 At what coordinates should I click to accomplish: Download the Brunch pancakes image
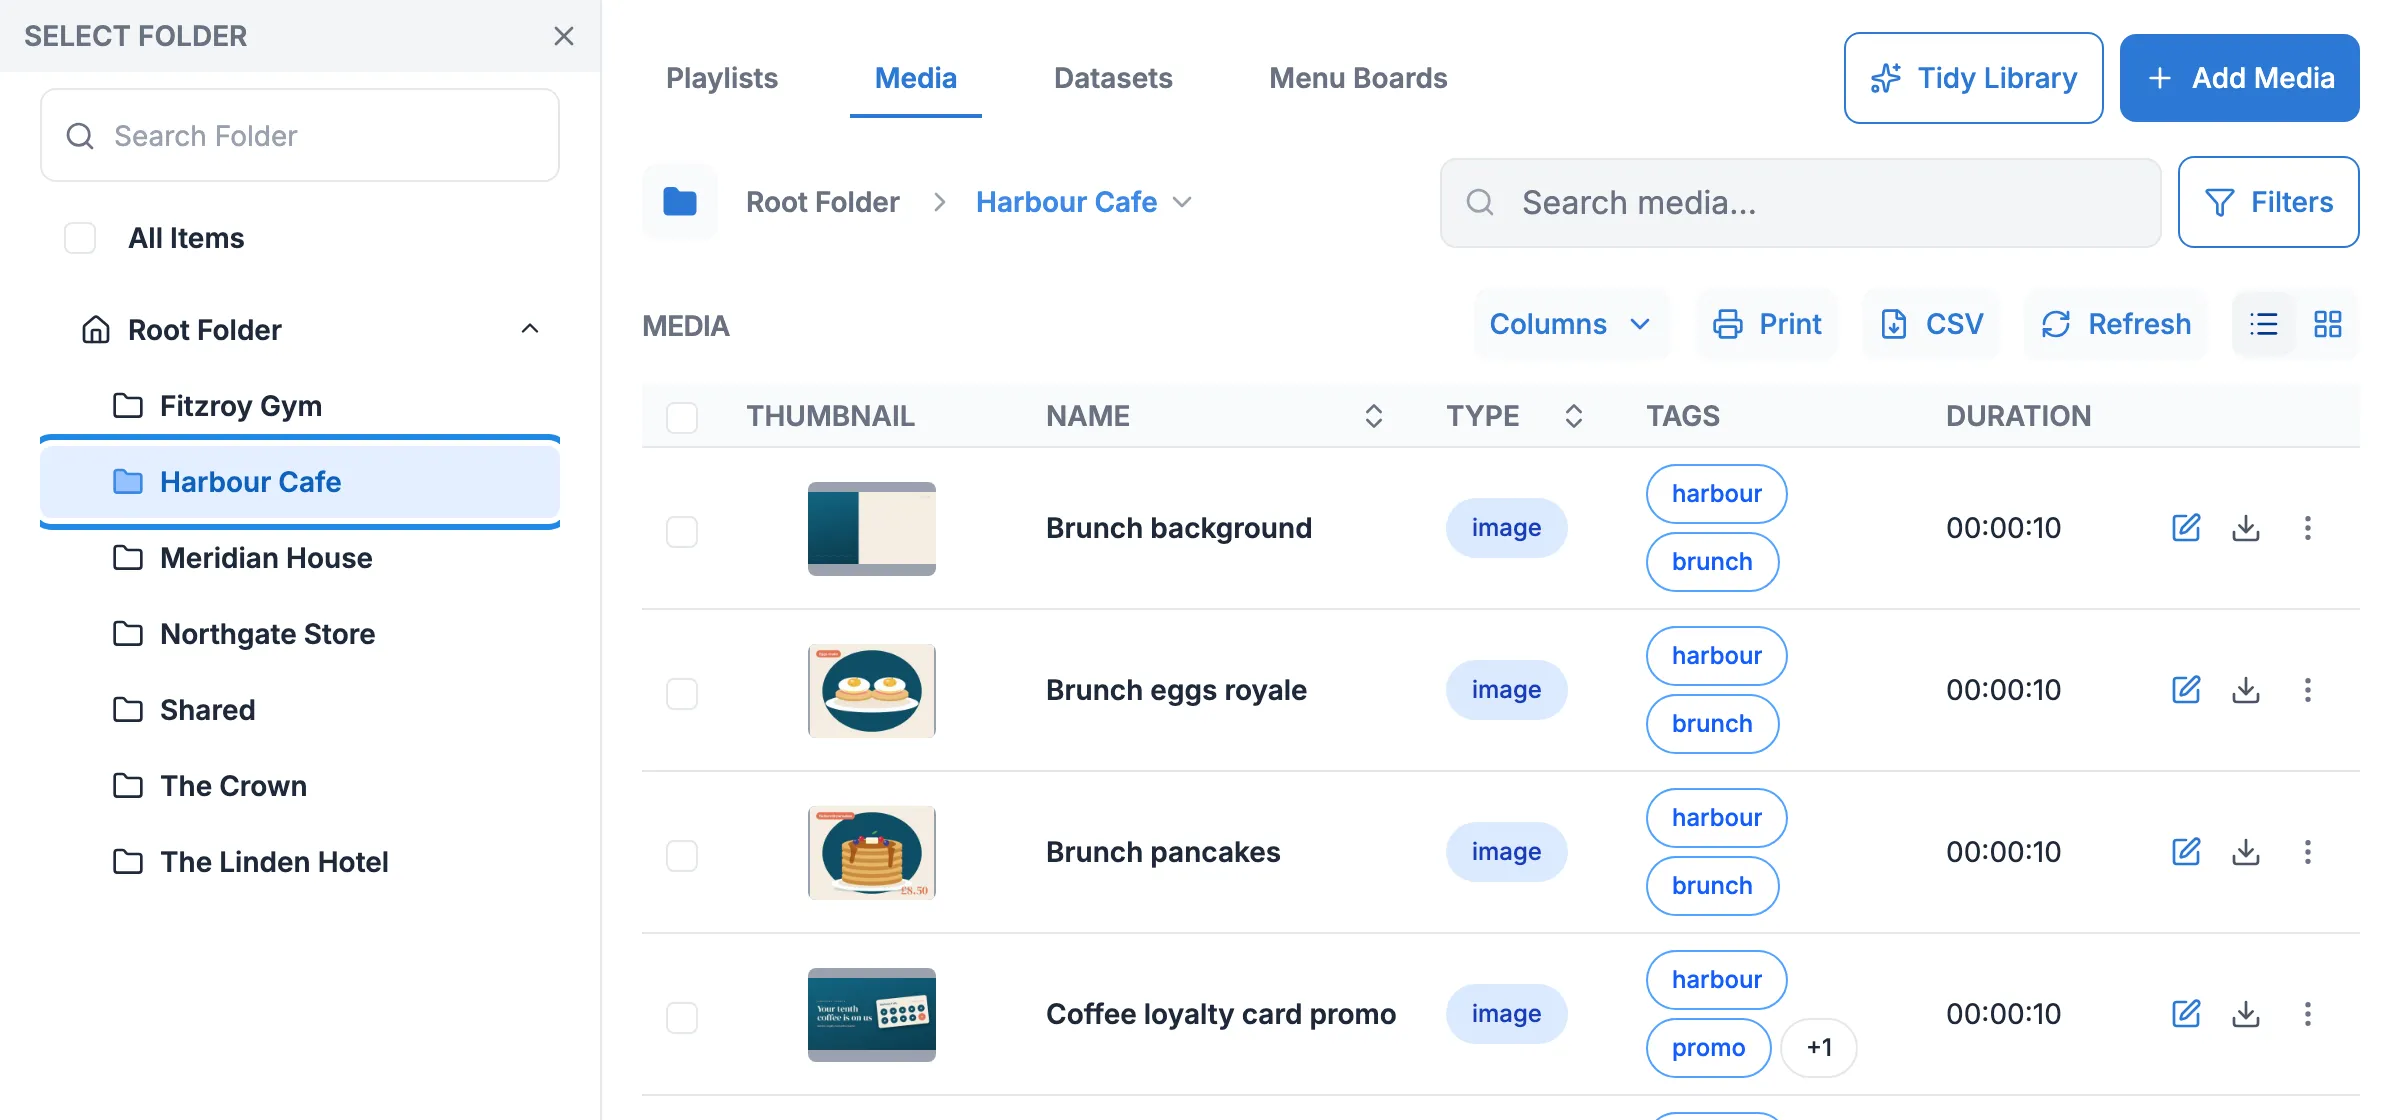click(x=2246, y=852)
